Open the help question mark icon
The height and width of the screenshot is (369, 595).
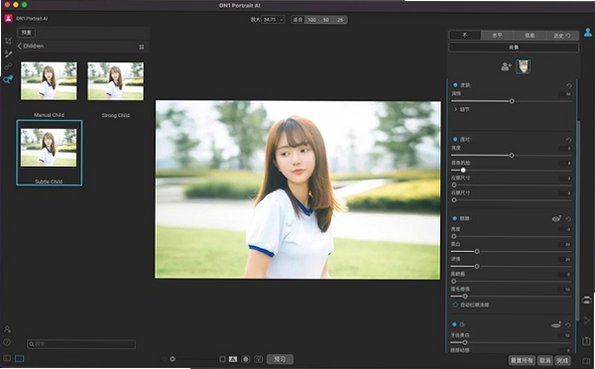pyautogui.click(x=7, y=342)
